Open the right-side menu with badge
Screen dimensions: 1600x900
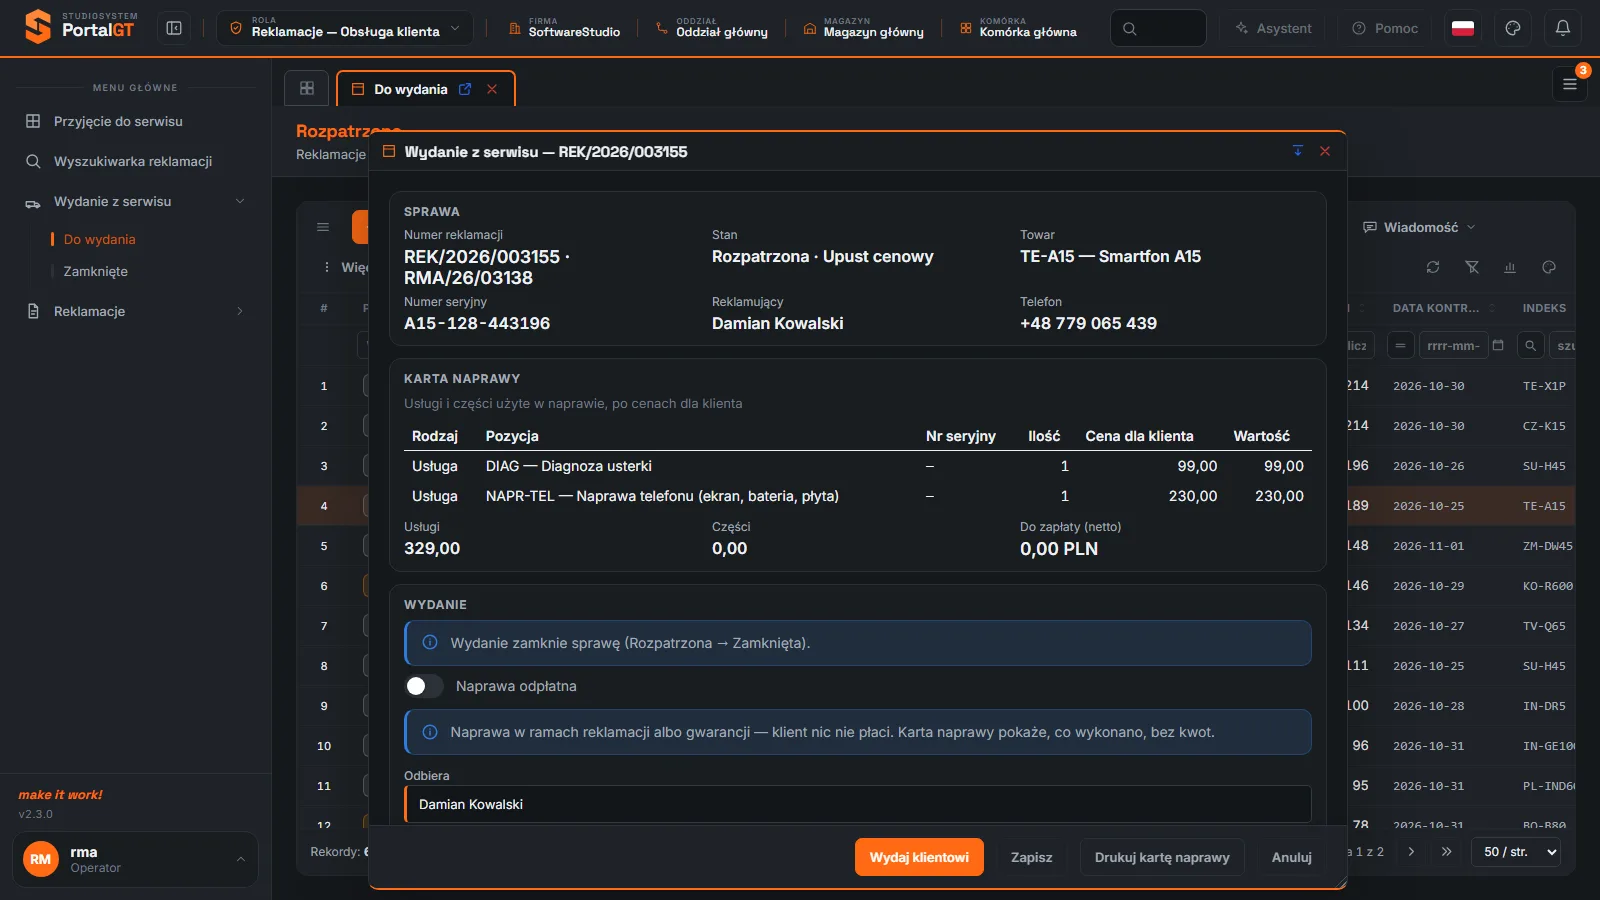click(1570, 85)
